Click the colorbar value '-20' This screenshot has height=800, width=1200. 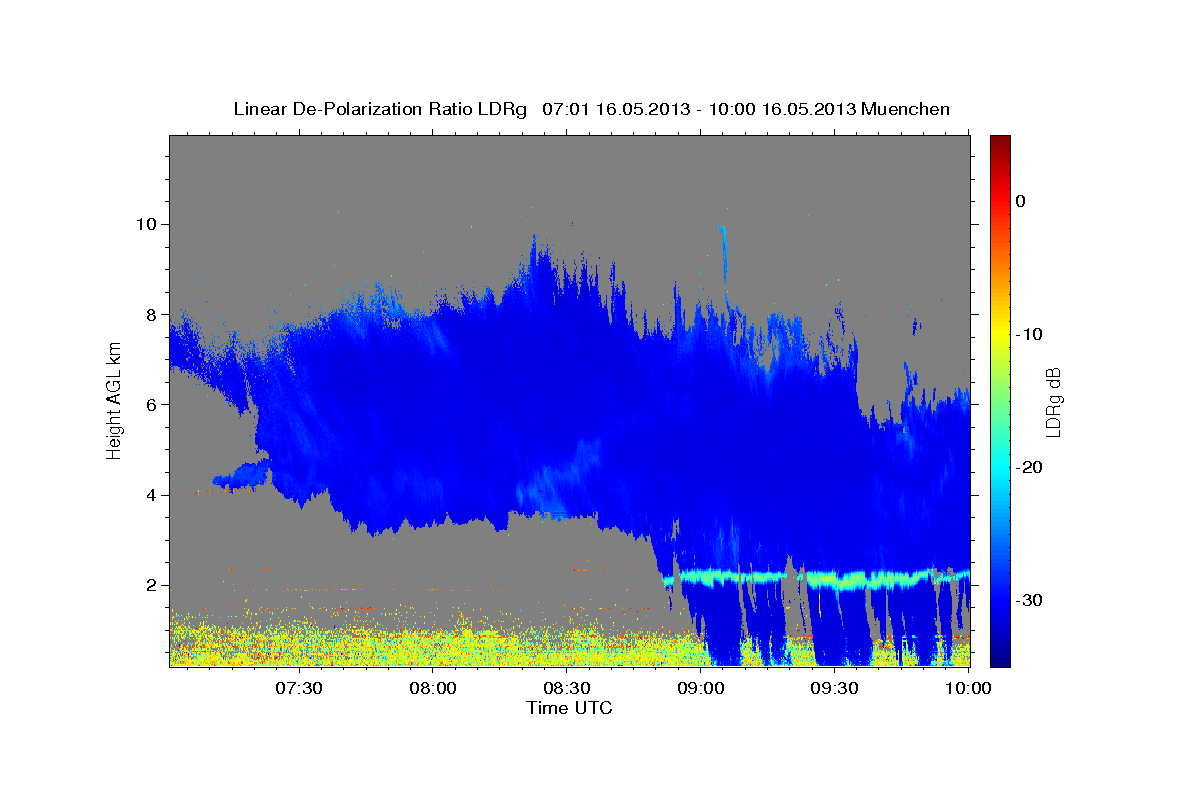[x=1030, y=467]
